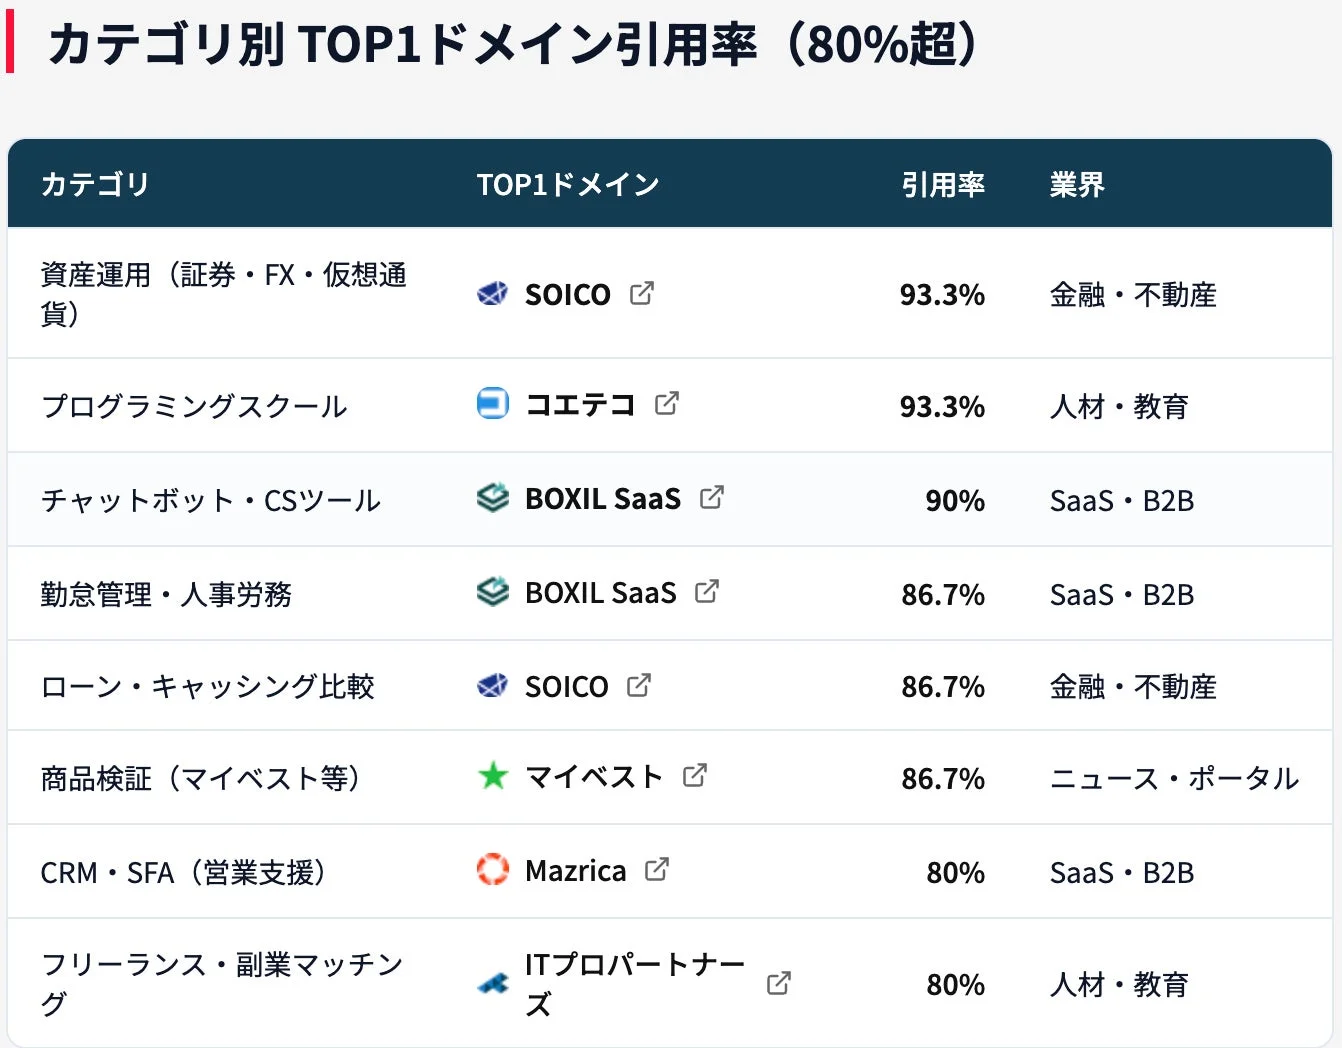Select the orange Mazrica ring icon
The image size is (1342, 1048).
(x=493, y=870)
